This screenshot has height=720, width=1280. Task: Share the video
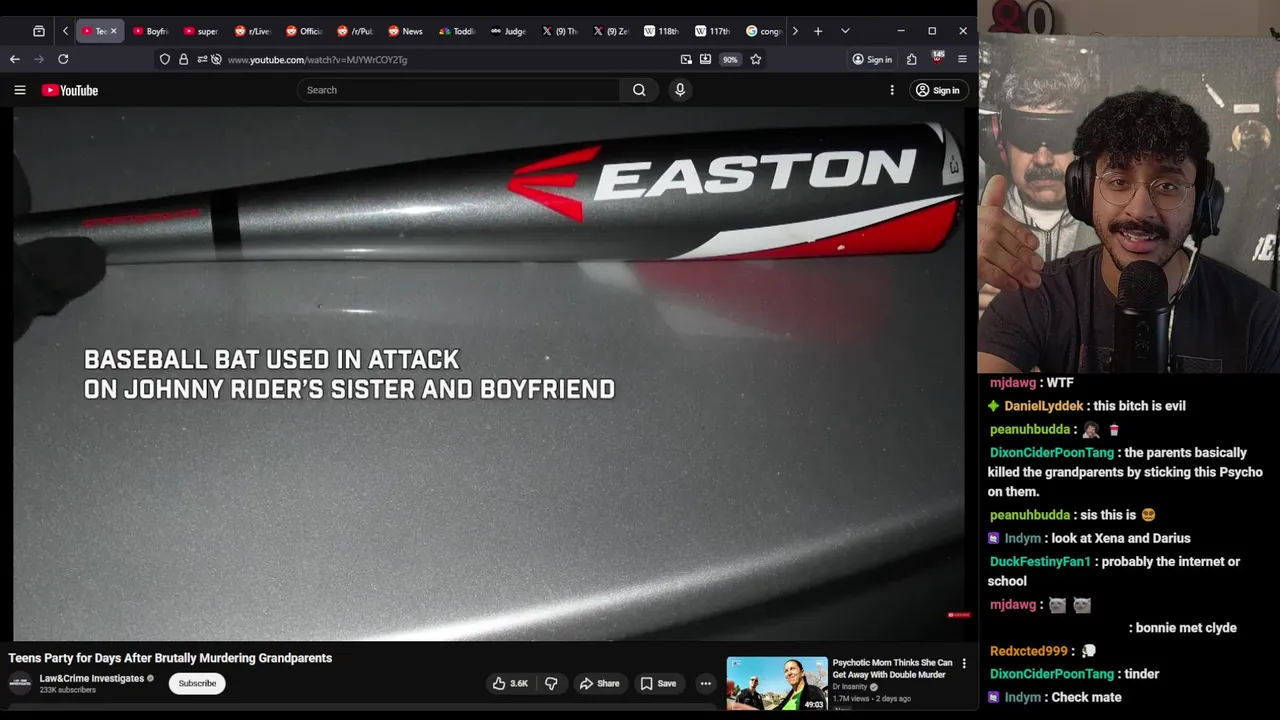tap(600, 683)
